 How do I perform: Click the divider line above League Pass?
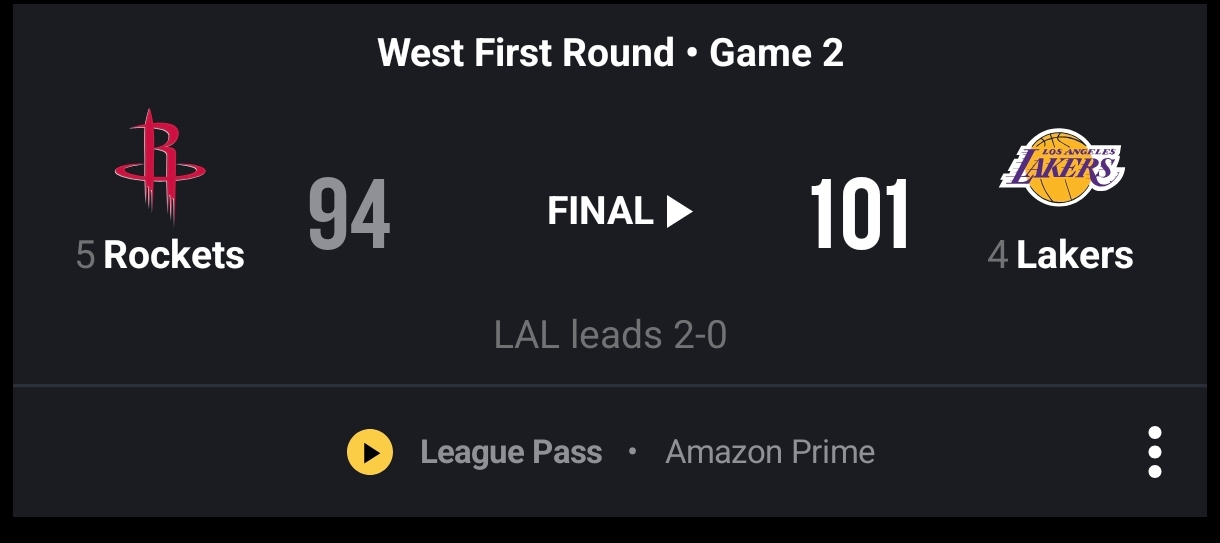click(x=610, y=385)
